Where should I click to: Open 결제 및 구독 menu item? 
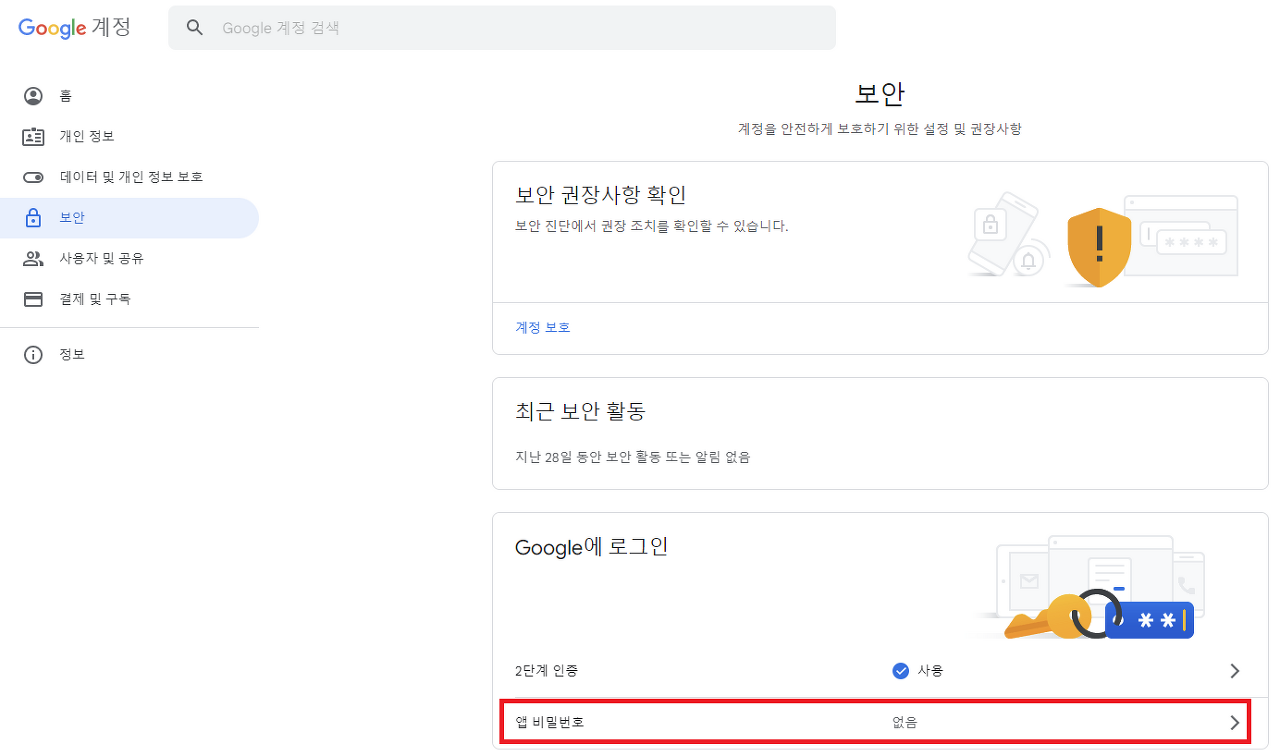129,299
